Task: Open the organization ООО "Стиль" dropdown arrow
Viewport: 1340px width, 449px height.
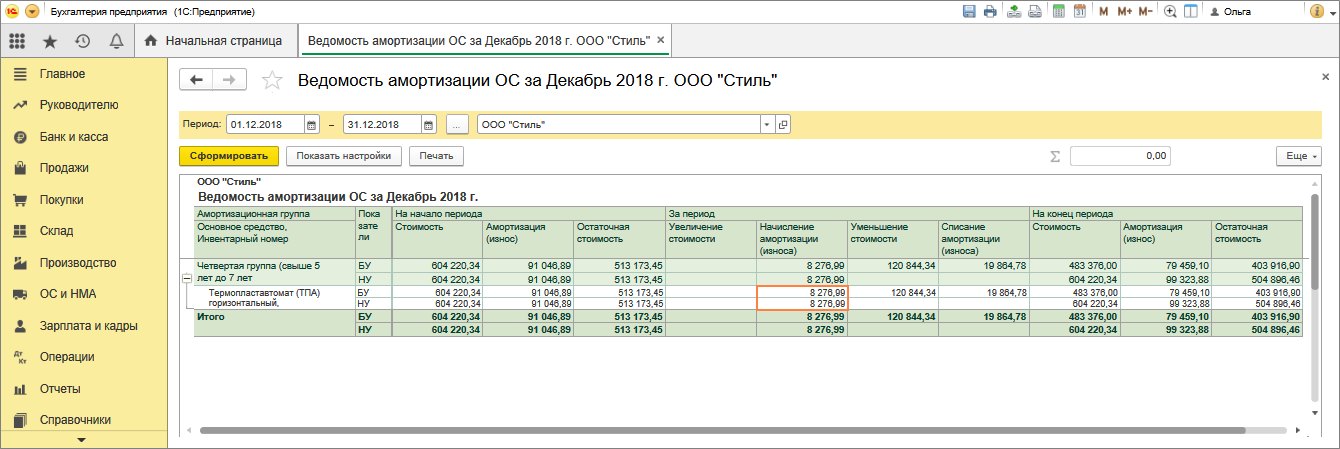Action: pos(767,125)
